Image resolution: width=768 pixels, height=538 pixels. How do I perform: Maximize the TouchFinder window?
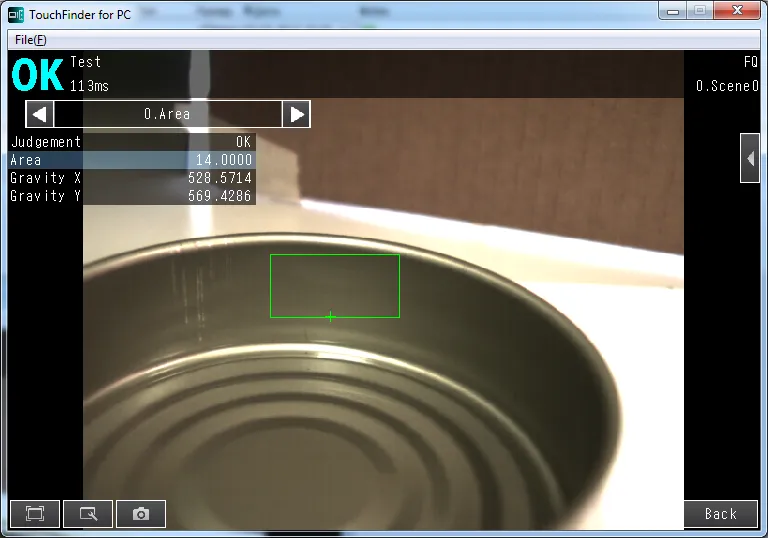[x=699, y=11]
